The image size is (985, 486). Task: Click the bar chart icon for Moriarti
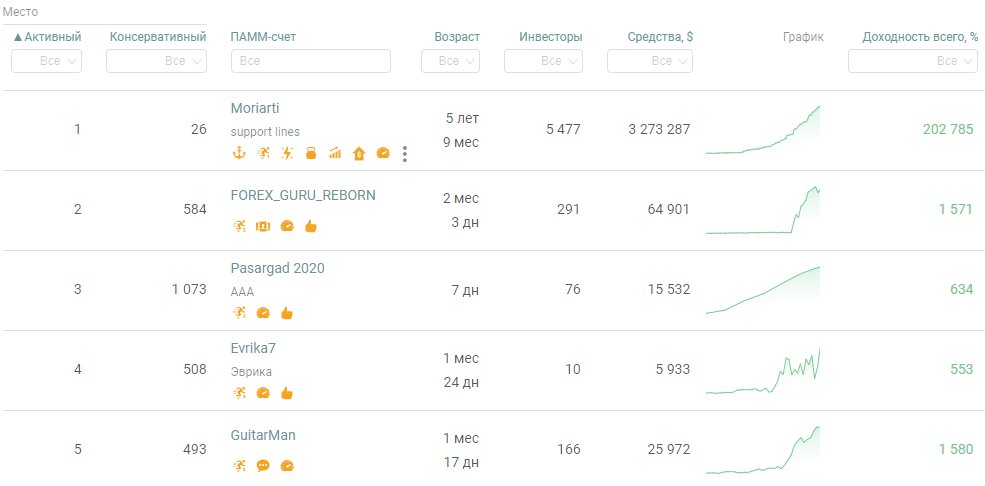click(334, 153)
